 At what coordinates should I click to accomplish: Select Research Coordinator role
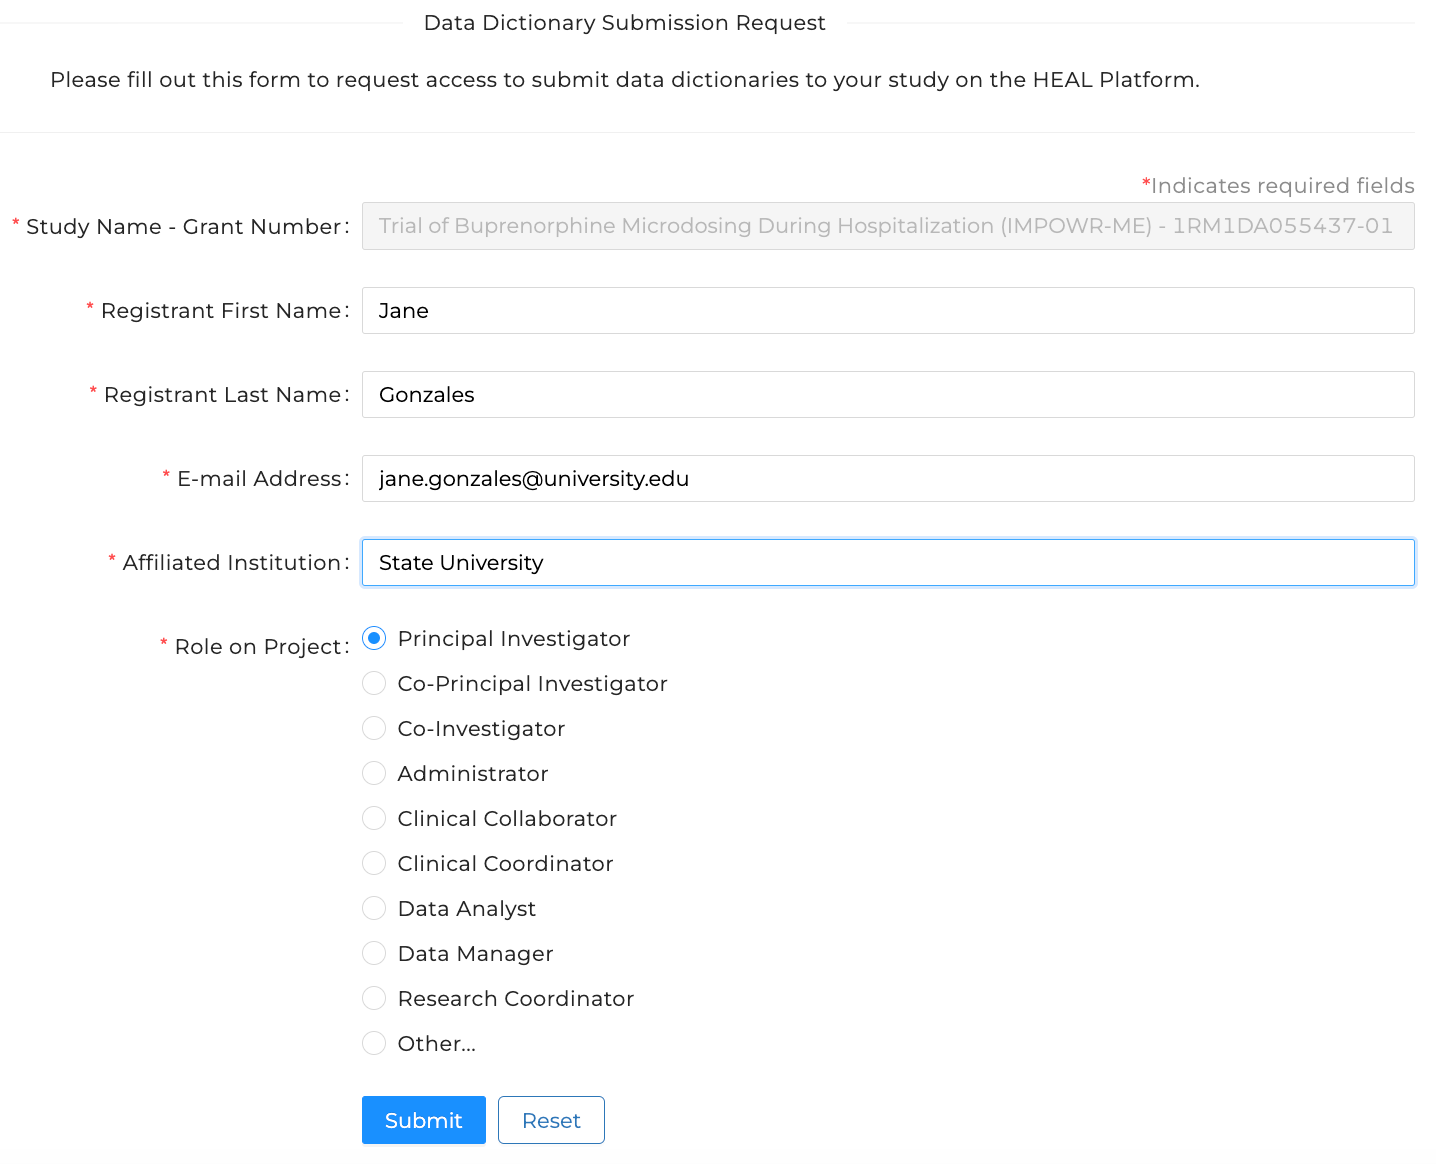click(374, 998)
